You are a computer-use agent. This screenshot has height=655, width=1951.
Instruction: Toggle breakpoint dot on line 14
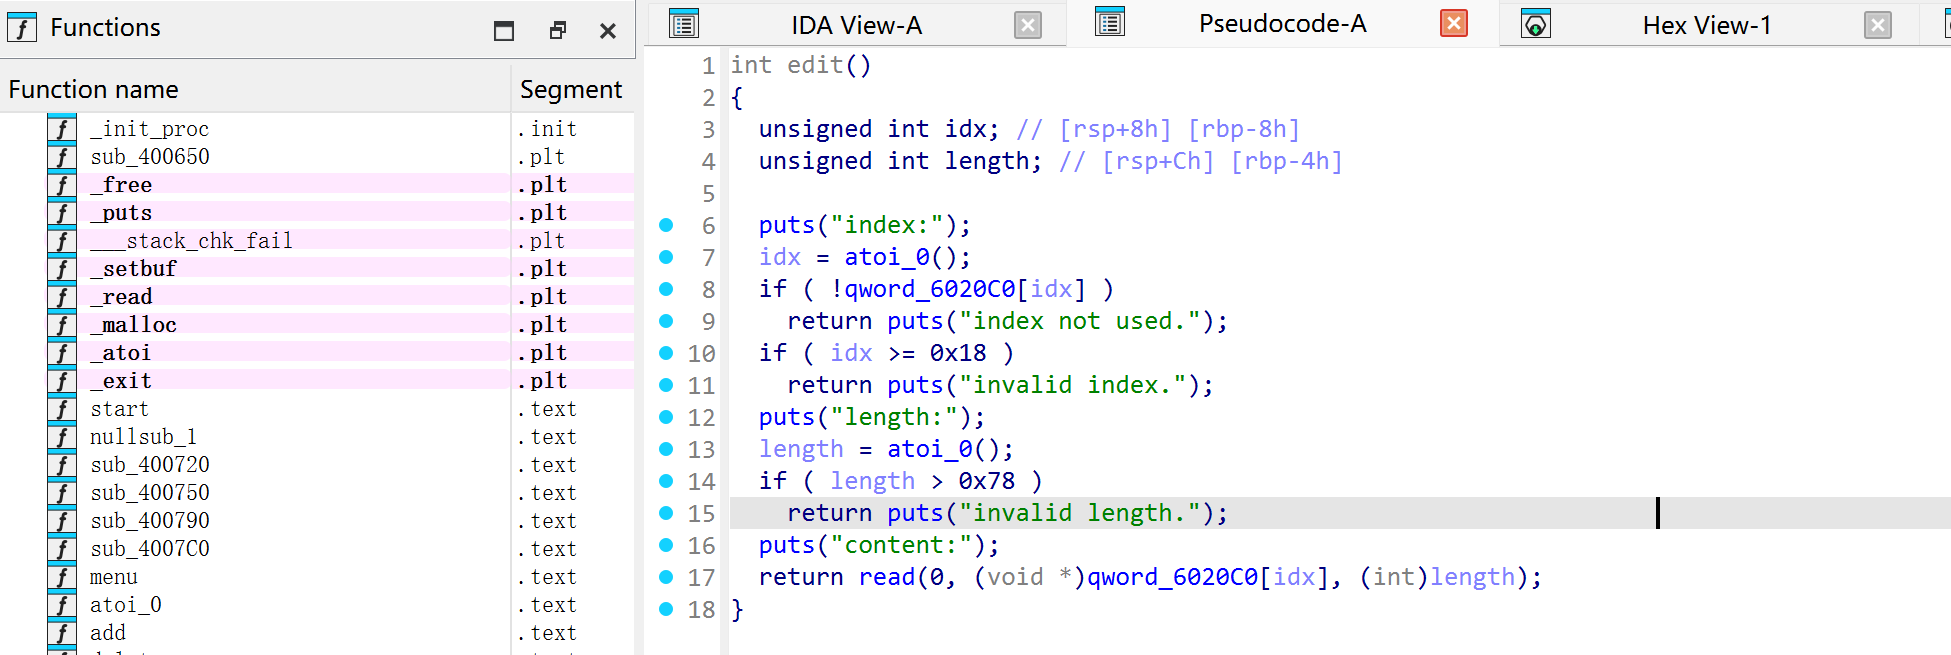(666, 481)
